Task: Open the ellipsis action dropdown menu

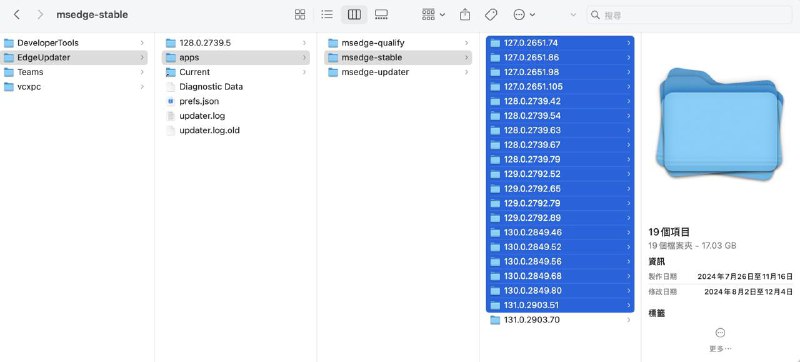Action: pos(524,15)
